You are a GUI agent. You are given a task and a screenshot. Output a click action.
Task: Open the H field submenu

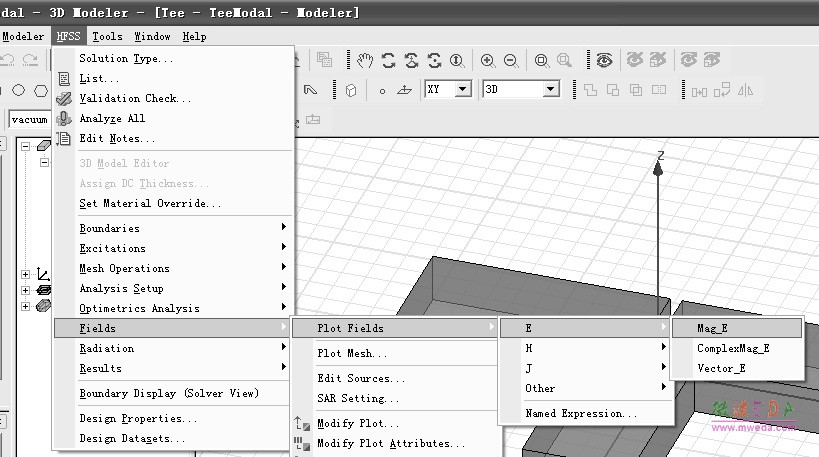point(584,348)
